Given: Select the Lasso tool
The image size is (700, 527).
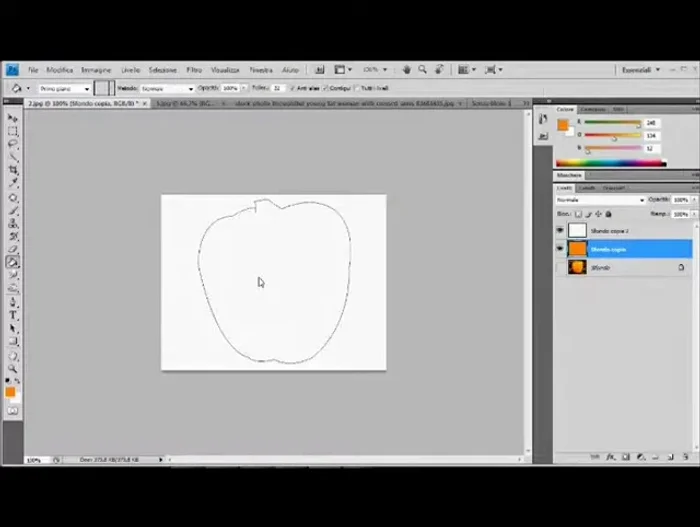Looking at the screenshot, I should [13, 144].
